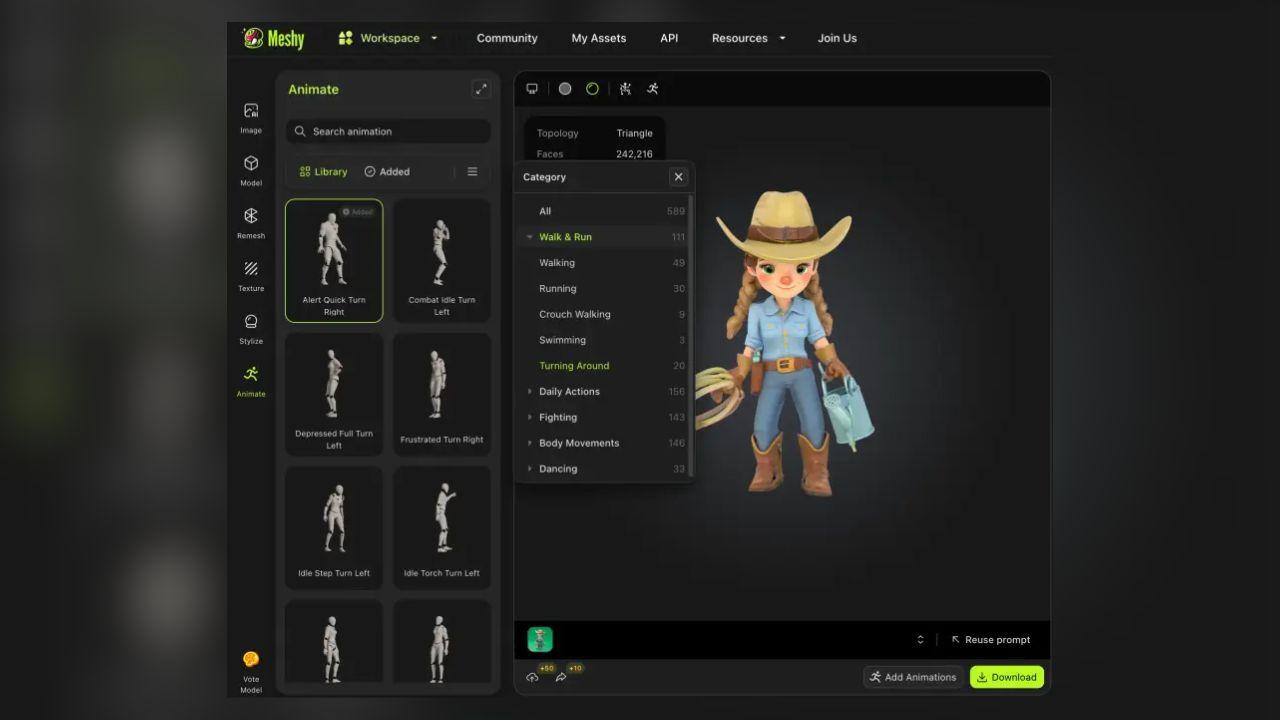Select the Animate sidebar tool

point(251,381)
